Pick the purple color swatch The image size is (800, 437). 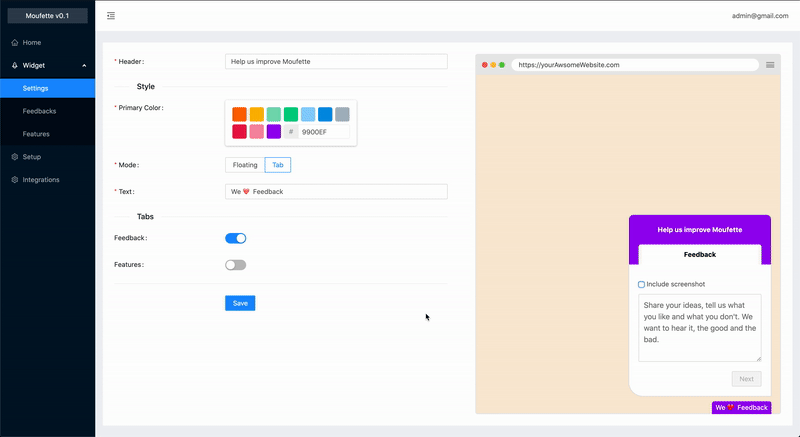273,132
